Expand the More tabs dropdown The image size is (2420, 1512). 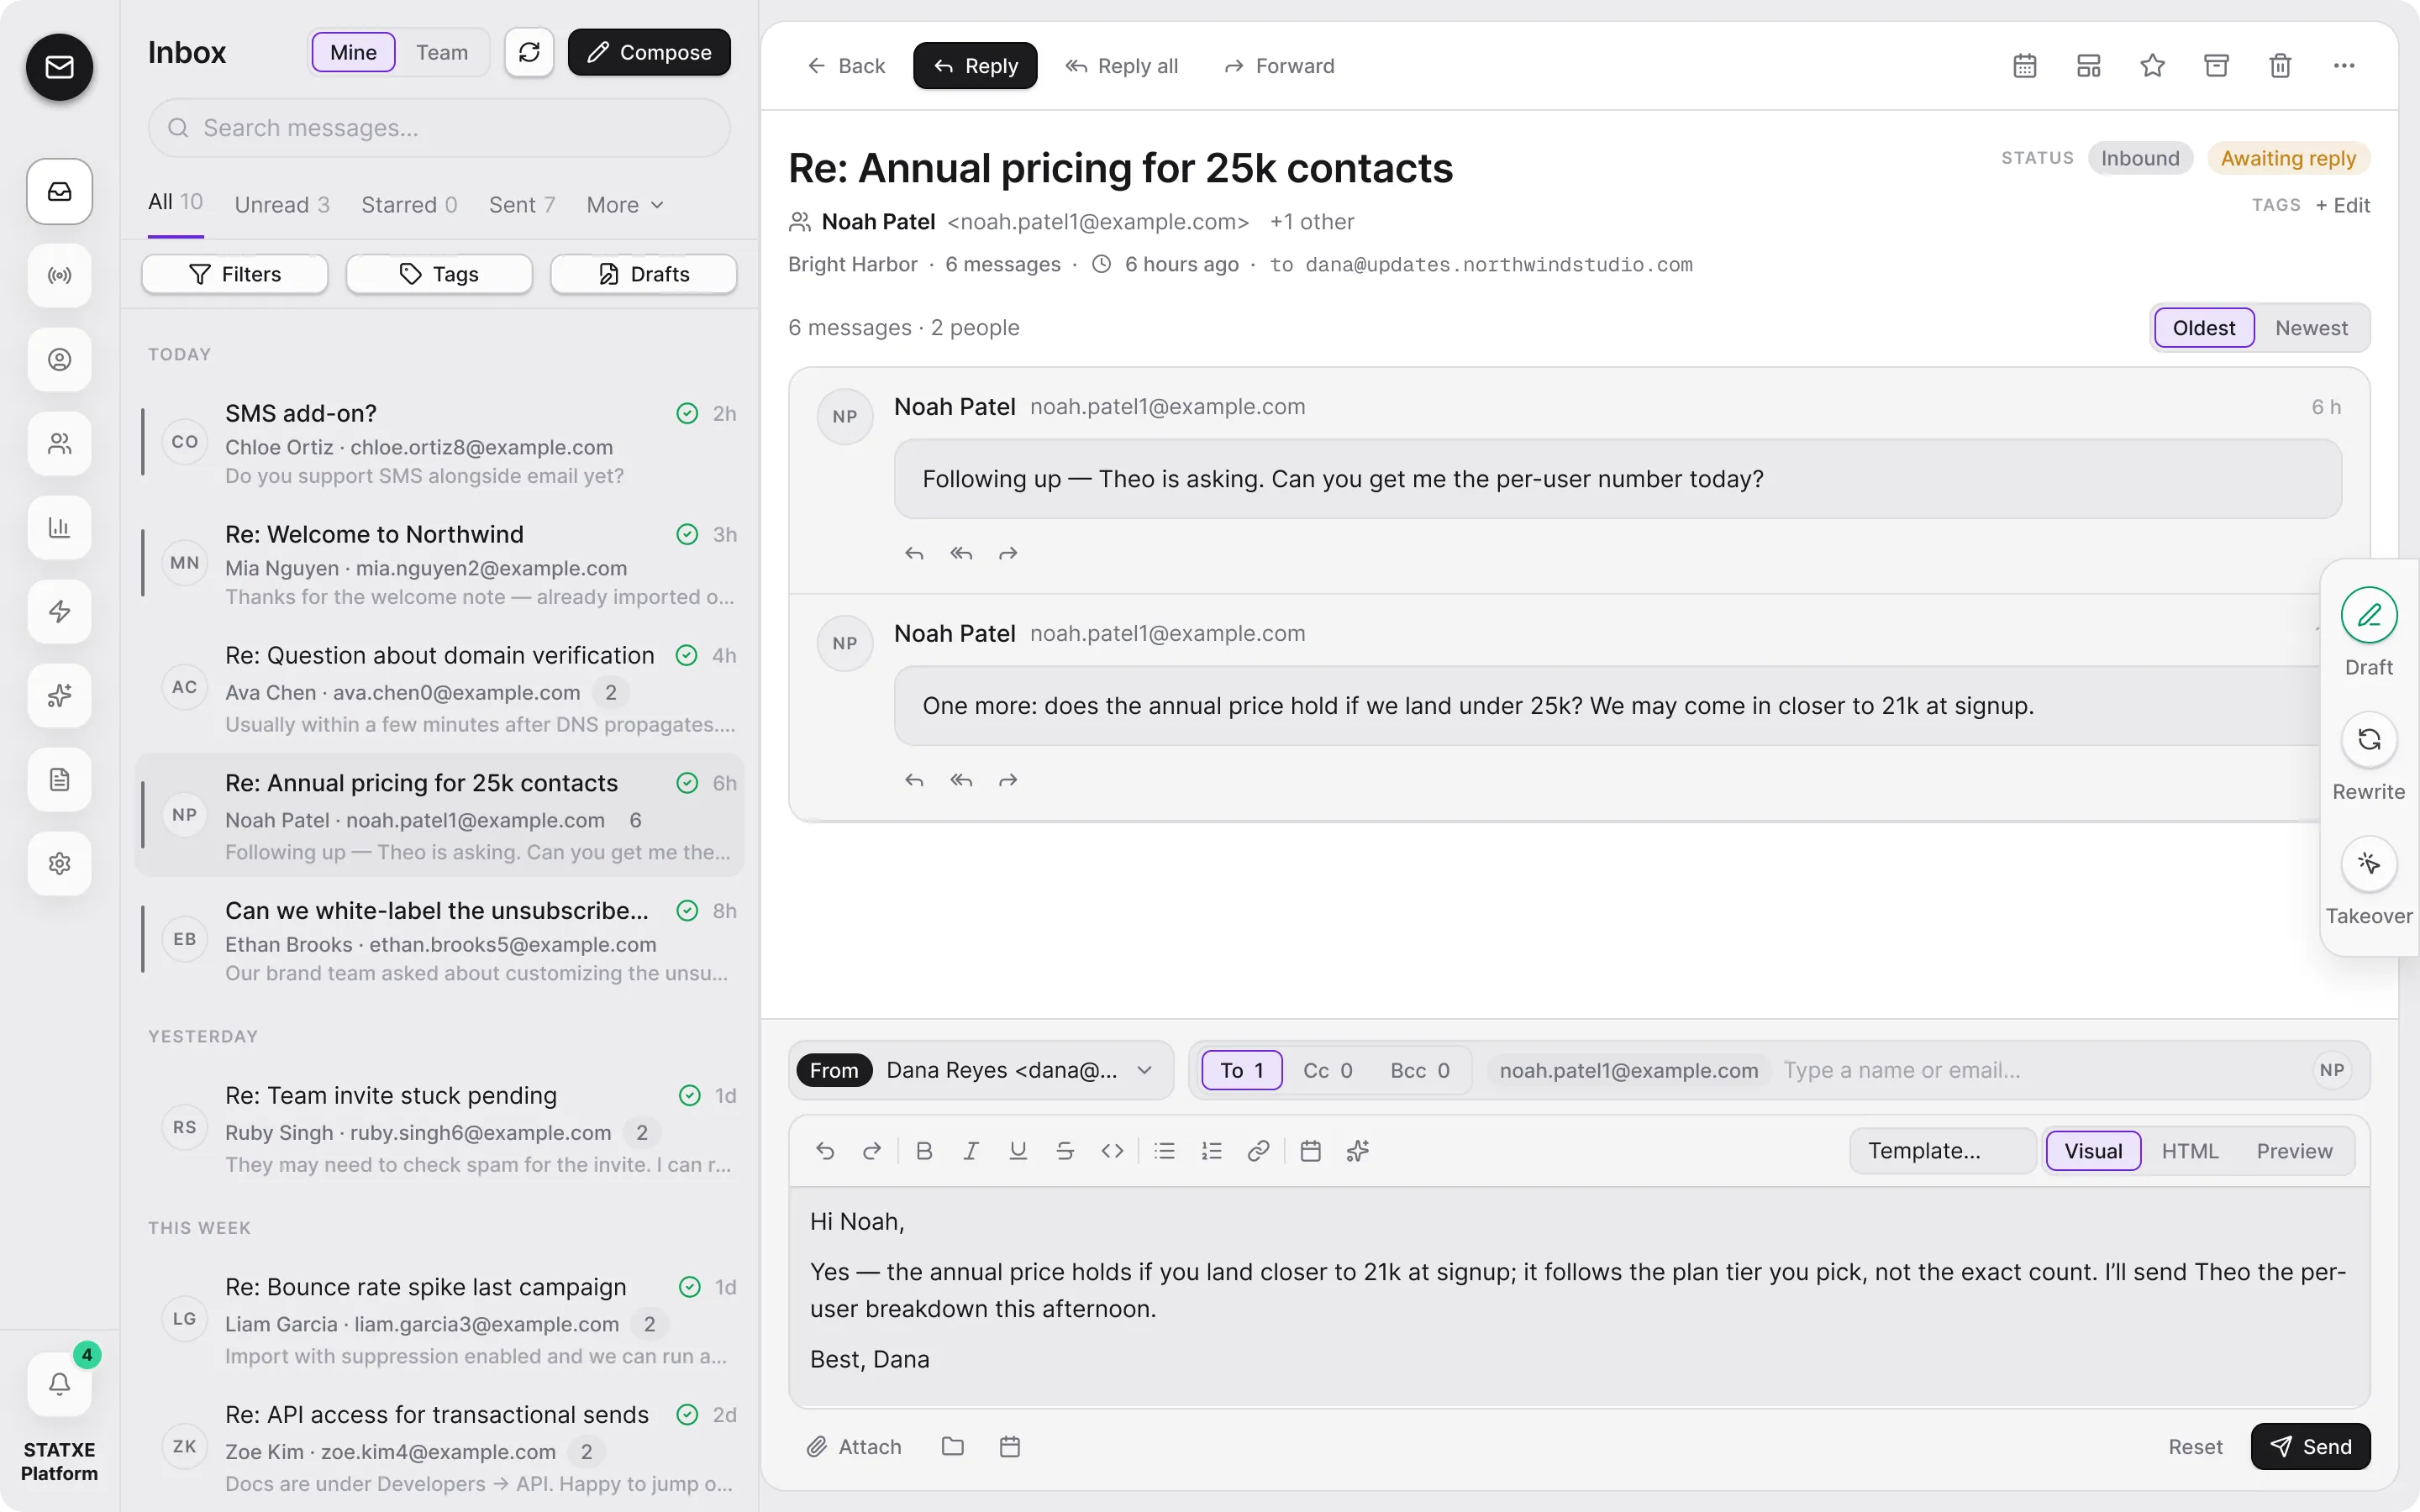625,205
